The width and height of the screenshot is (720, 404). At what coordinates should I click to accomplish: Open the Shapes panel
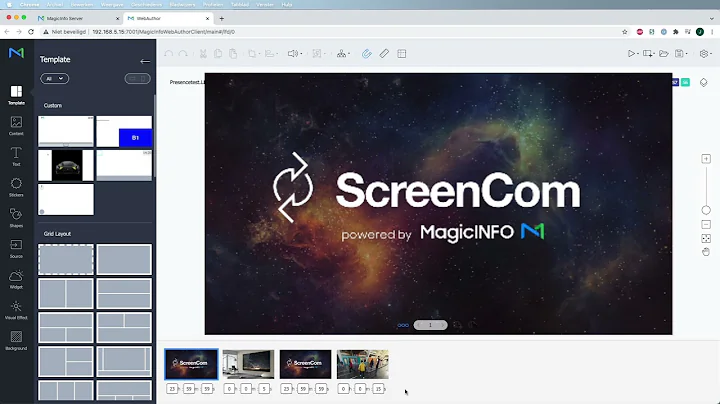tap(16, 218)
